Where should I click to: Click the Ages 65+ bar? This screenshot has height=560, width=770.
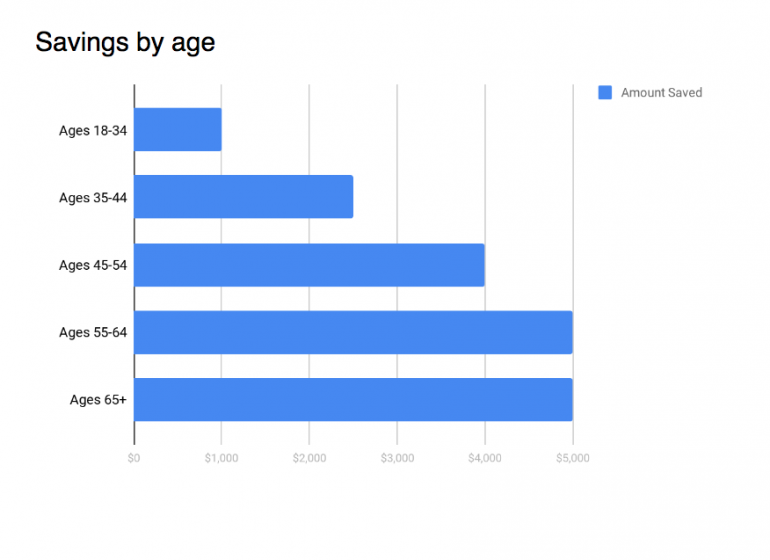(353, 399)
